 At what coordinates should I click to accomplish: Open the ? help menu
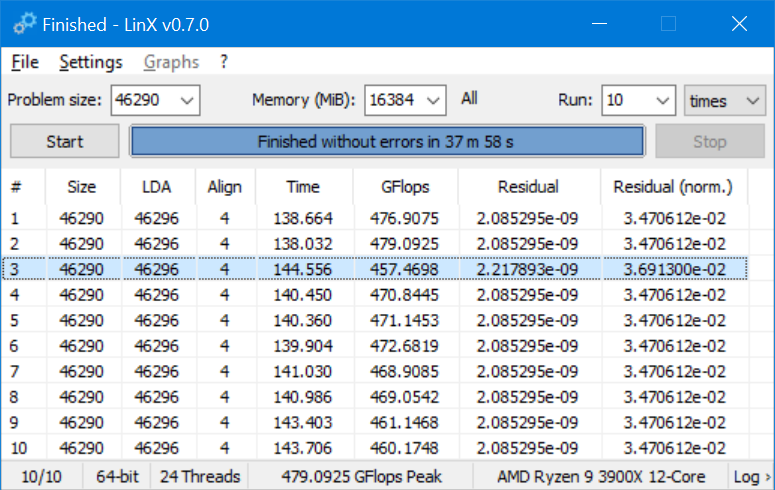coord(224,62)
